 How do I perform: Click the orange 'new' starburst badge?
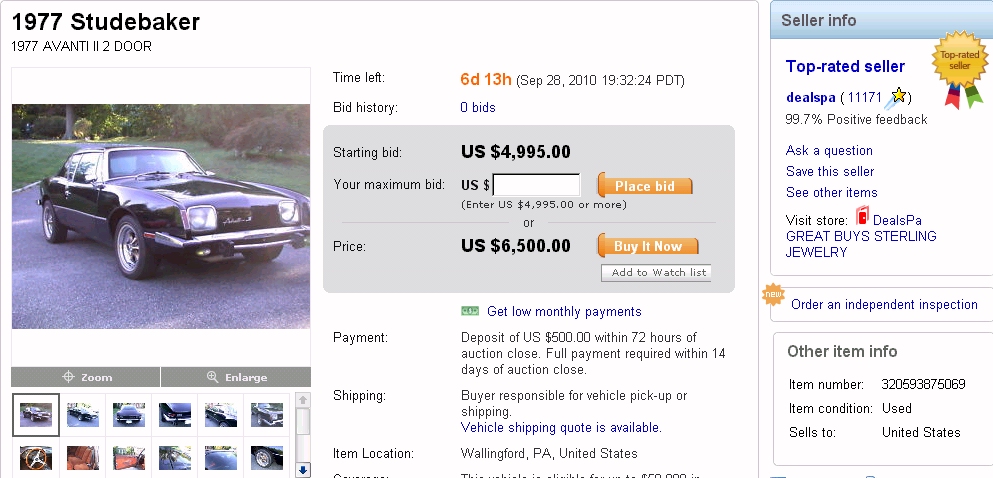coord(773,295)
